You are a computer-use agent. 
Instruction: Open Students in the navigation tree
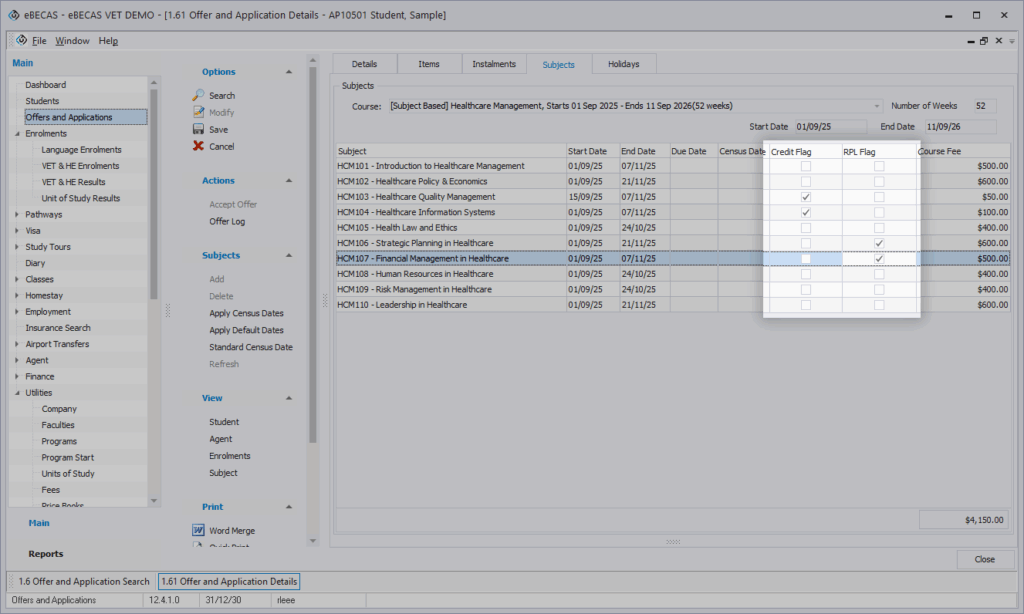click(x=42, y=101)
